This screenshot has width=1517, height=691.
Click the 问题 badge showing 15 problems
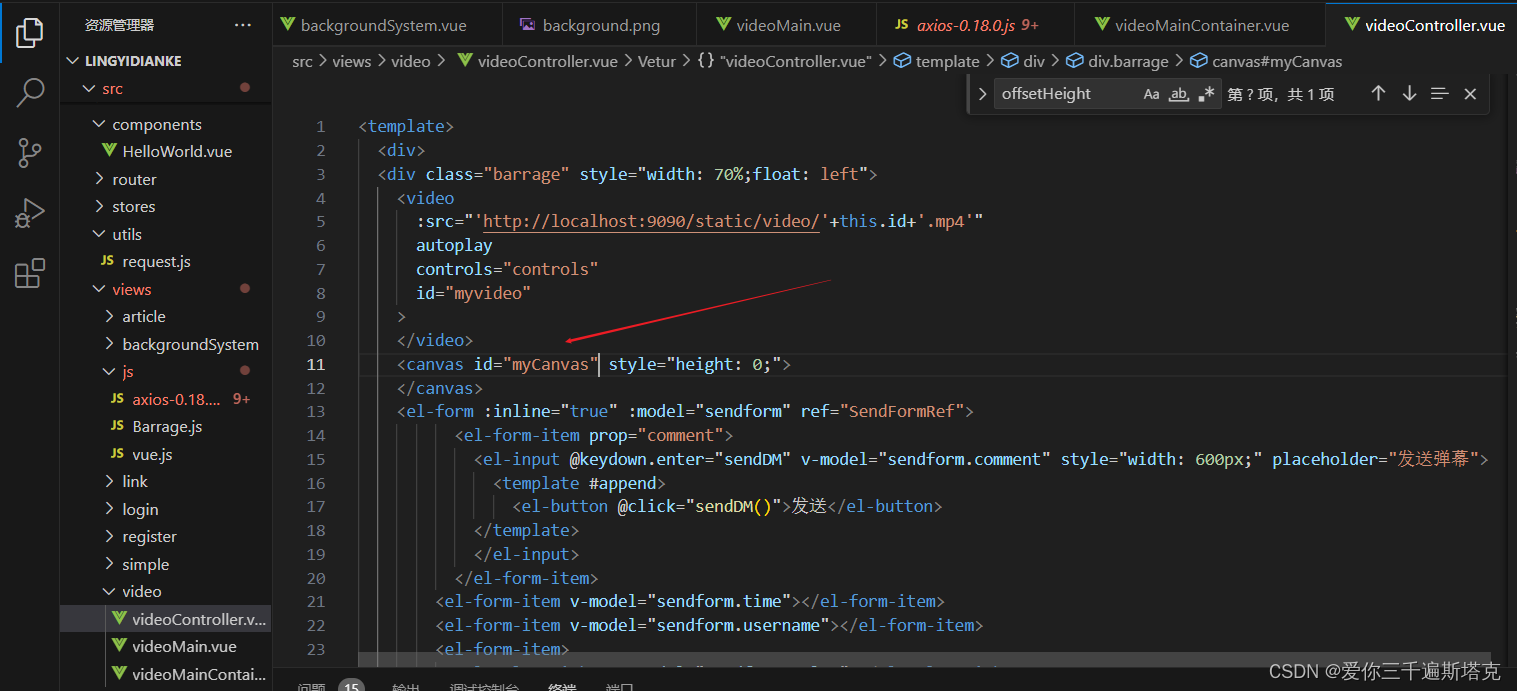coord(351,685)
